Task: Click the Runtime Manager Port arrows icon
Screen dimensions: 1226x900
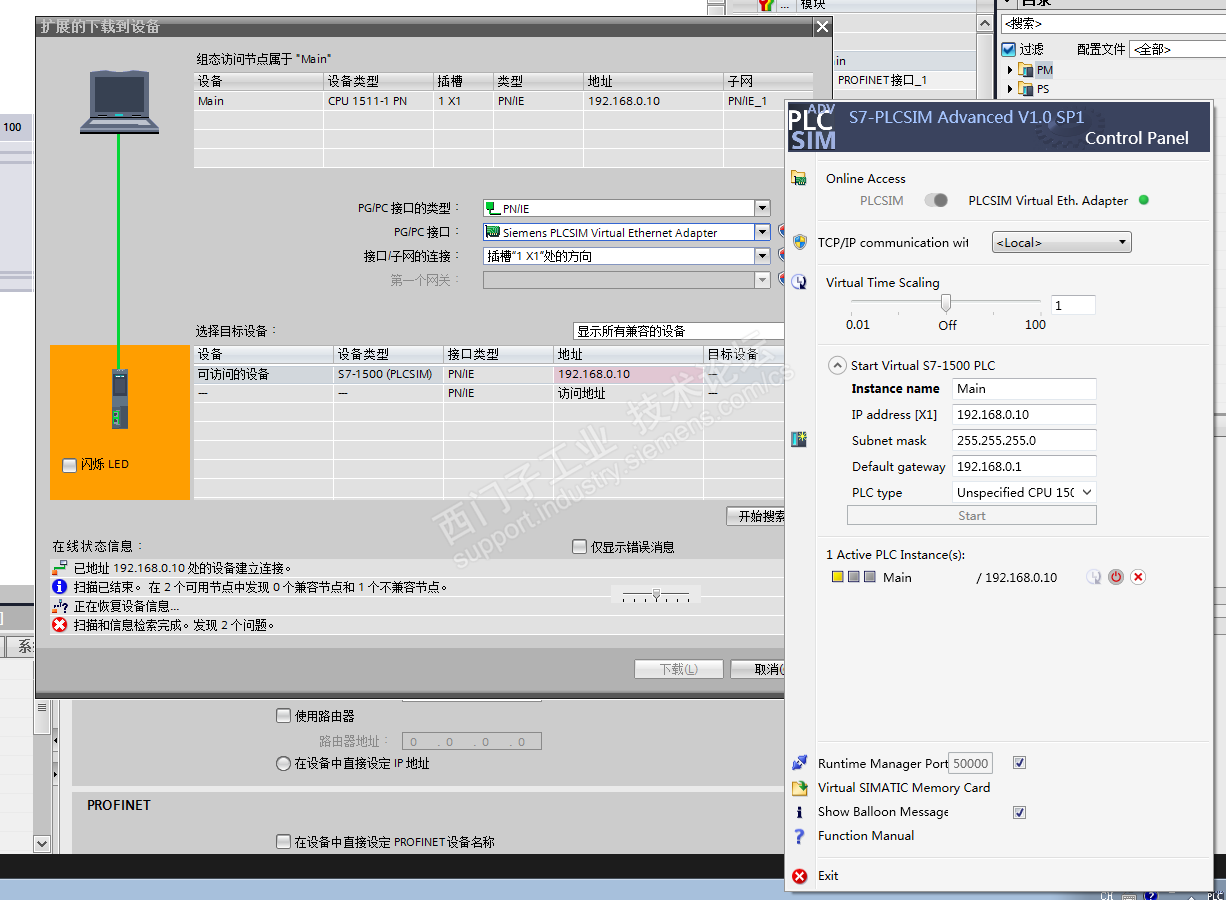Action: click(x=799, y=763)
